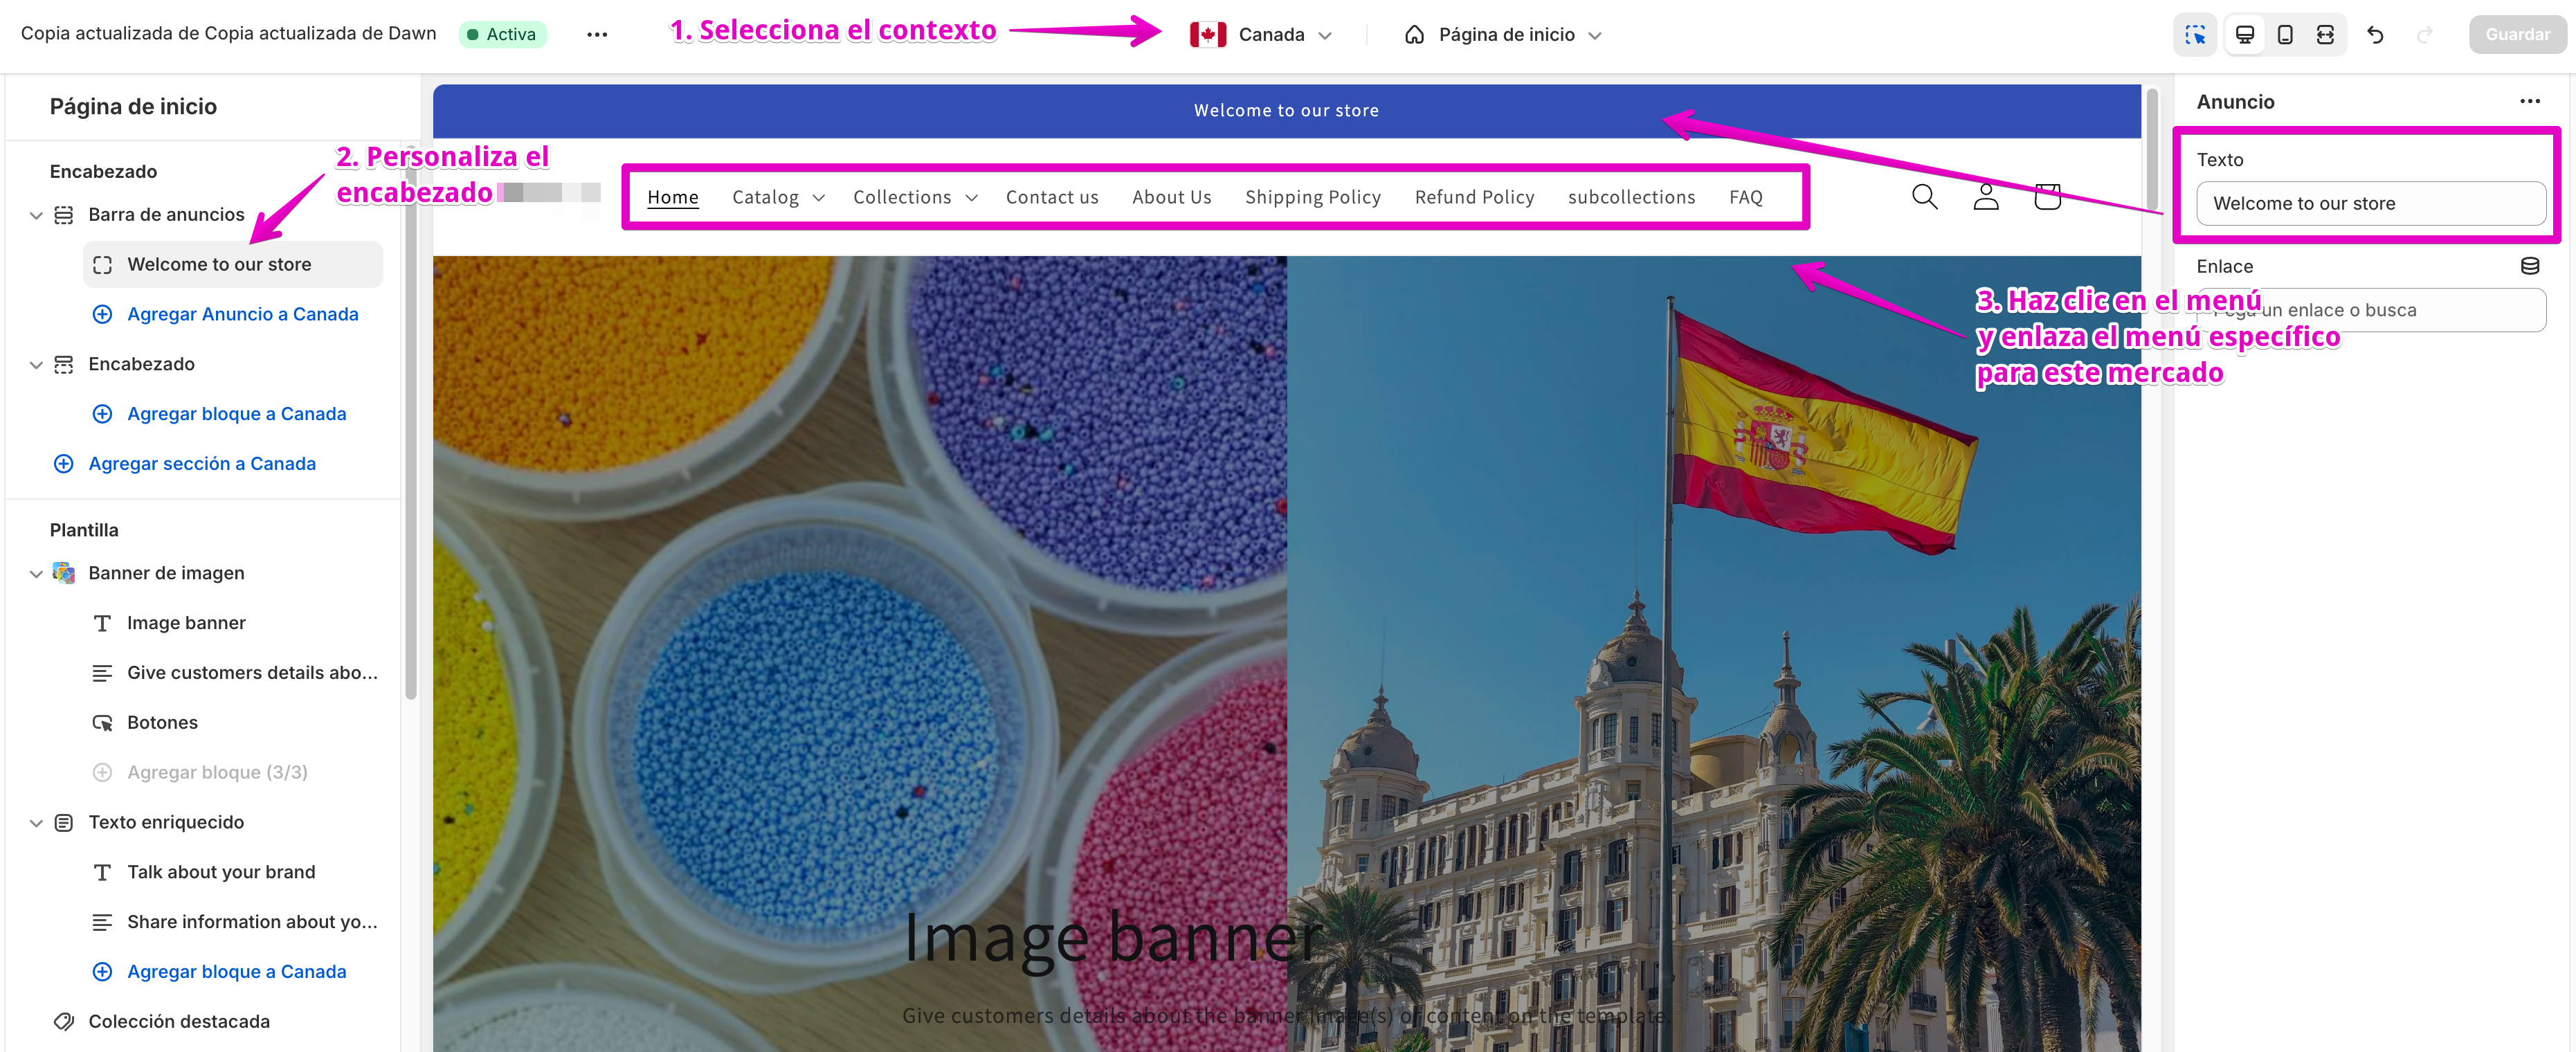The image size is (2576, 1052).
Task: Click the storefront cart bag icon
Action: (x=2047, y=197)
